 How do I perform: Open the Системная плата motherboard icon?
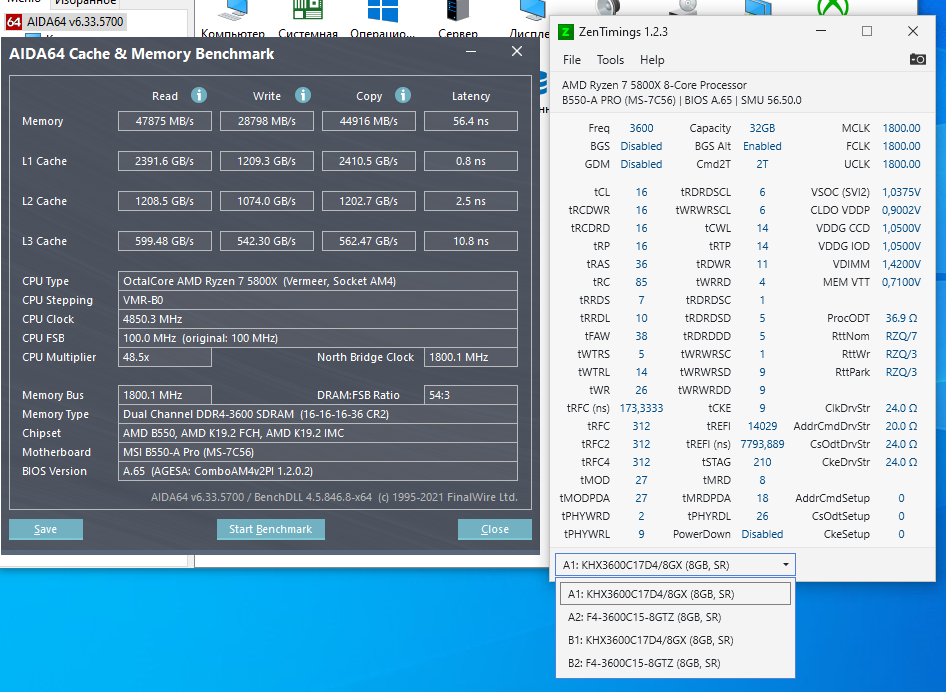coord(308,18)
